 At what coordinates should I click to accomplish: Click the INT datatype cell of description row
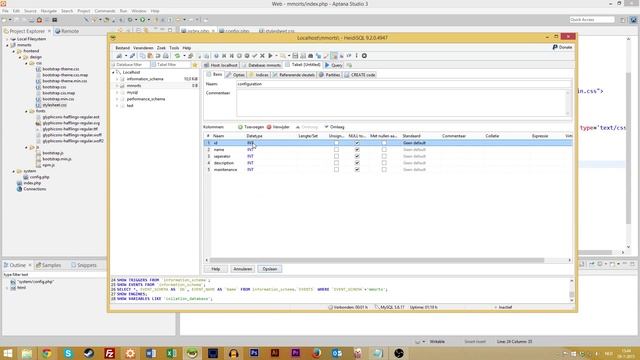pos(250,163)
